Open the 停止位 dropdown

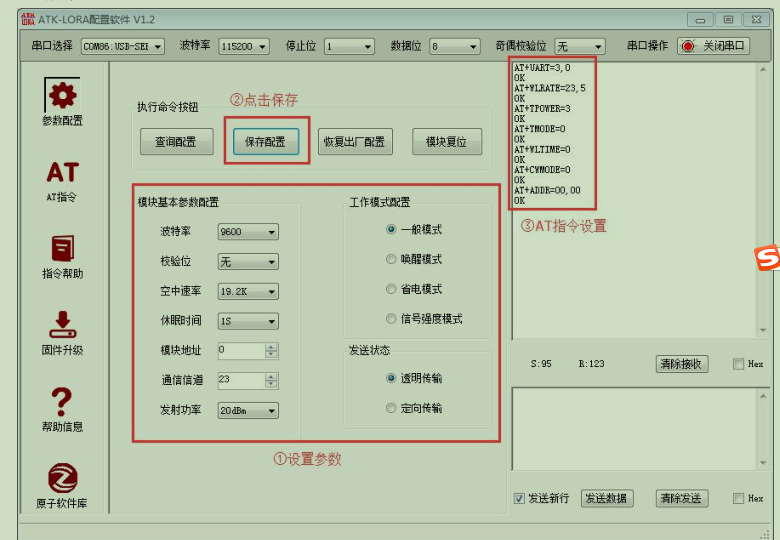click(x=349, y=46)
